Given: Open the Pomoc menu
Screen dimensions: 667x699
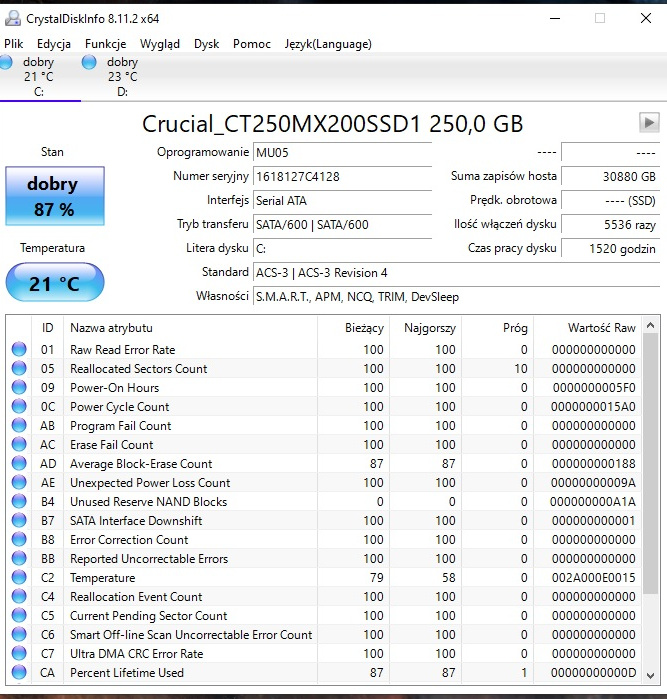Looking at the screenshot, I should click(251, 44).
